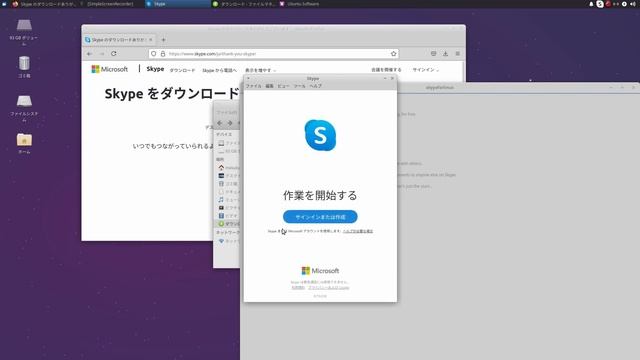Open the home folder desktop icon
The width and height of the screenshot is (640, 360).
[x=24, y=143]
